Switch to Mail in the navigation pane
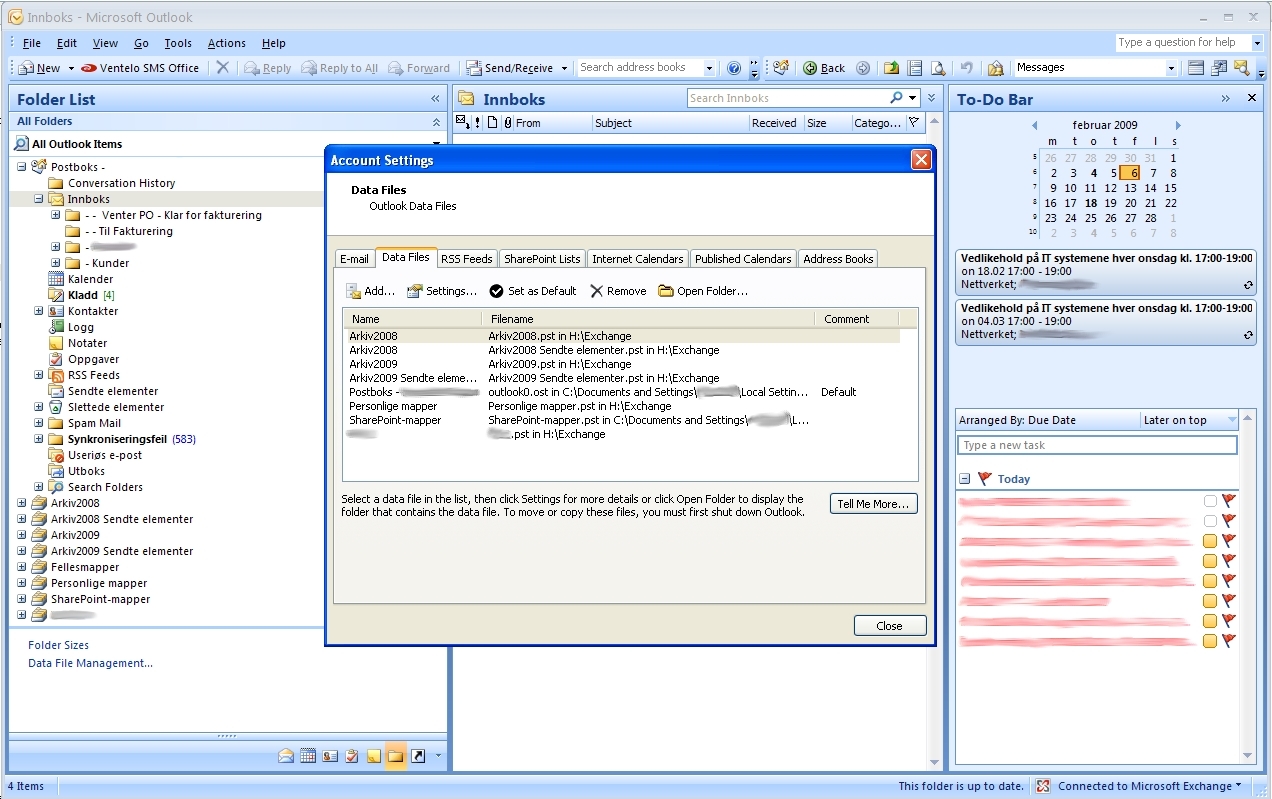Screen dimensions: 1272x799 click(x=286, y=756)
